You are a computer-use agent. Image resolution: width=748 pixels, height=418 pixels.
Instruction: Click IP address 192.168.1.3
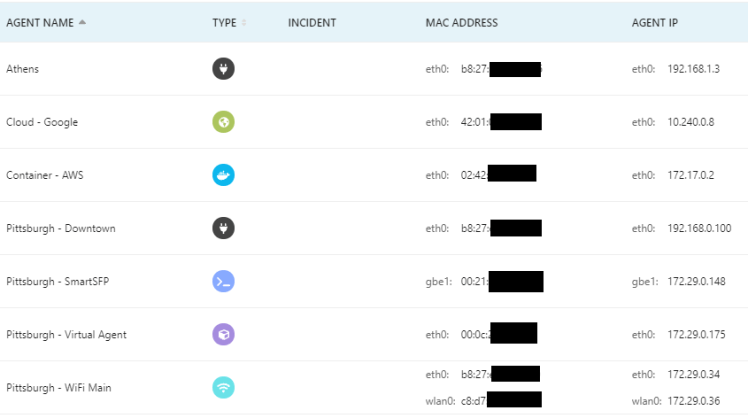click(693, 69)
